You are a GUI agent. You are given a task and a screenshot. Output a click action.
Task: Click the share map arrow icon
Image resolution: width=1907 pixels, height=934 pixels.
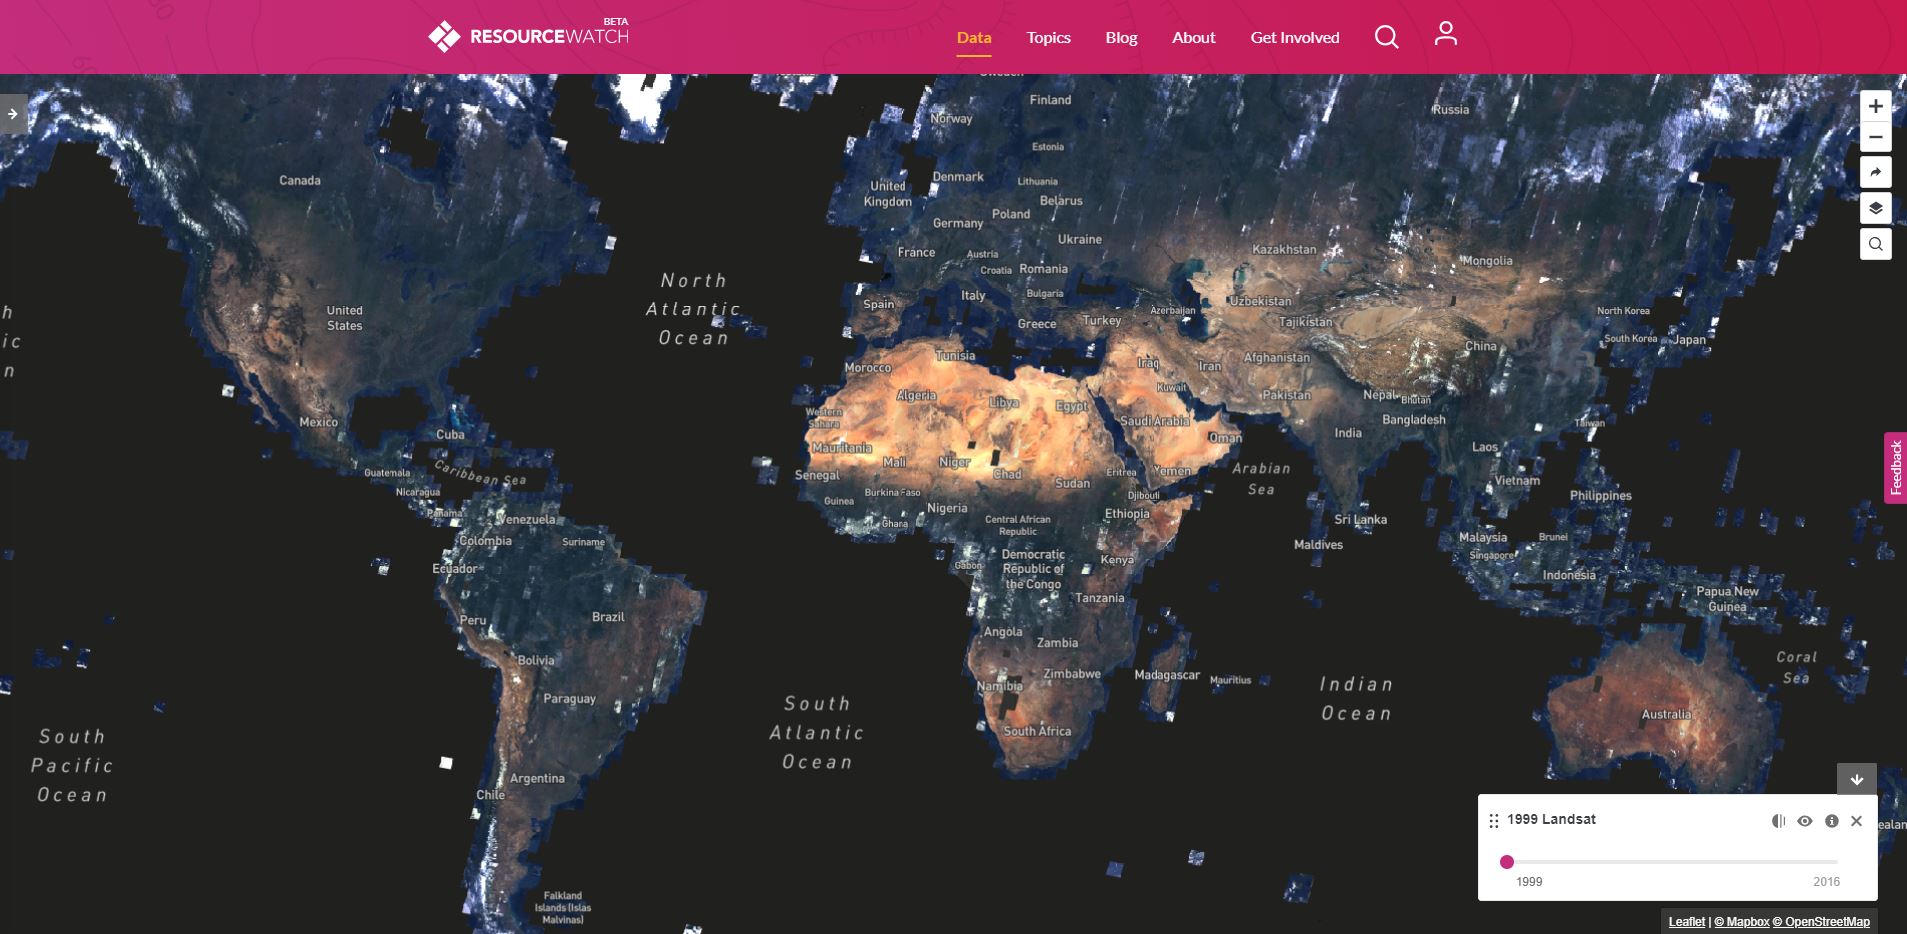tap(1875, 173)
